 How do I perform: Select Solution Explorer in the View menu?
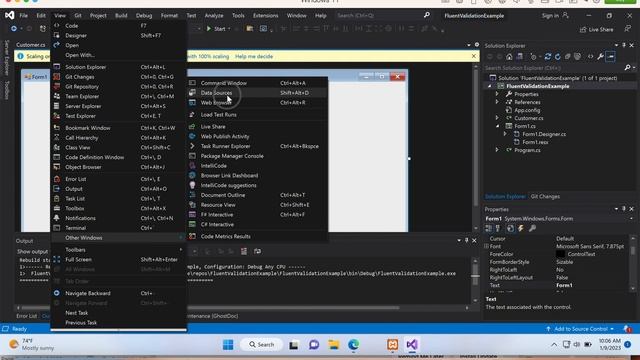point(118,67)
